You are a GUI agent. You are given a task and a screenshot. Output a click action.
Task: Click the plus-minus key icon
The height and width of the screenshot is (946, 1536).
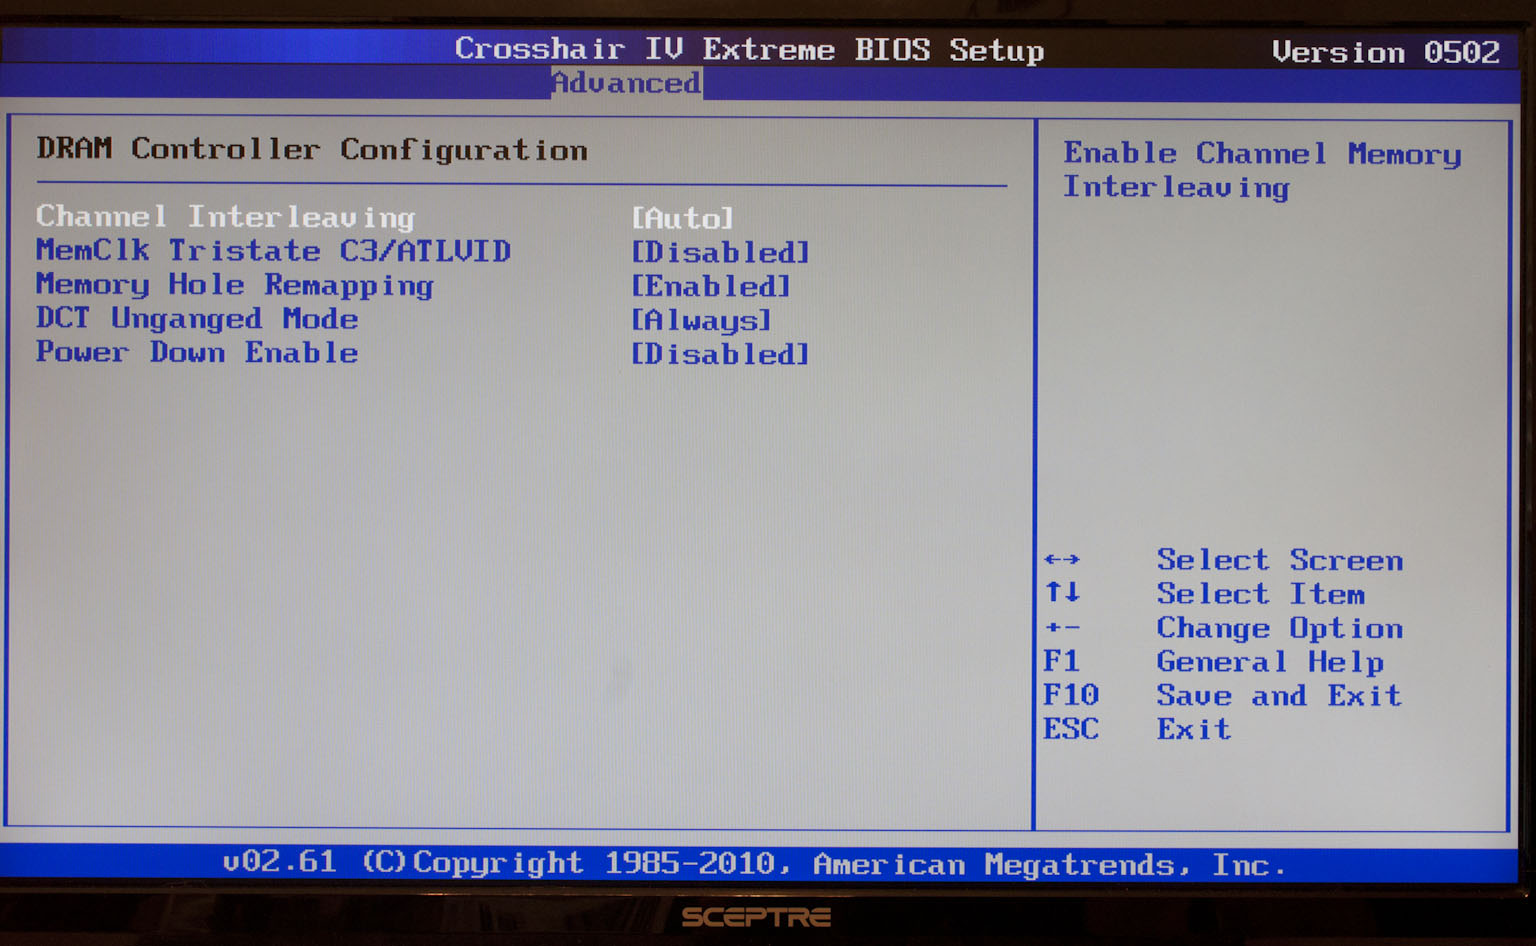1062,628
